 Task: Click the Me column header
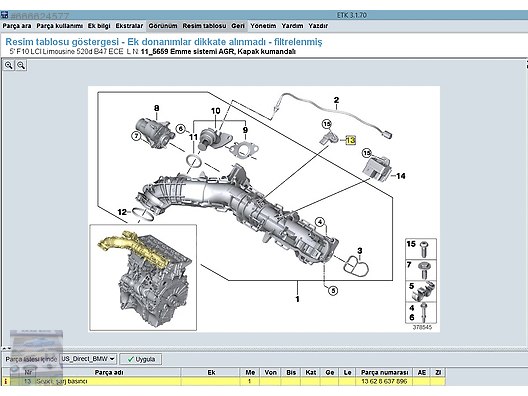pyautogui.click(x=250, y=372)
